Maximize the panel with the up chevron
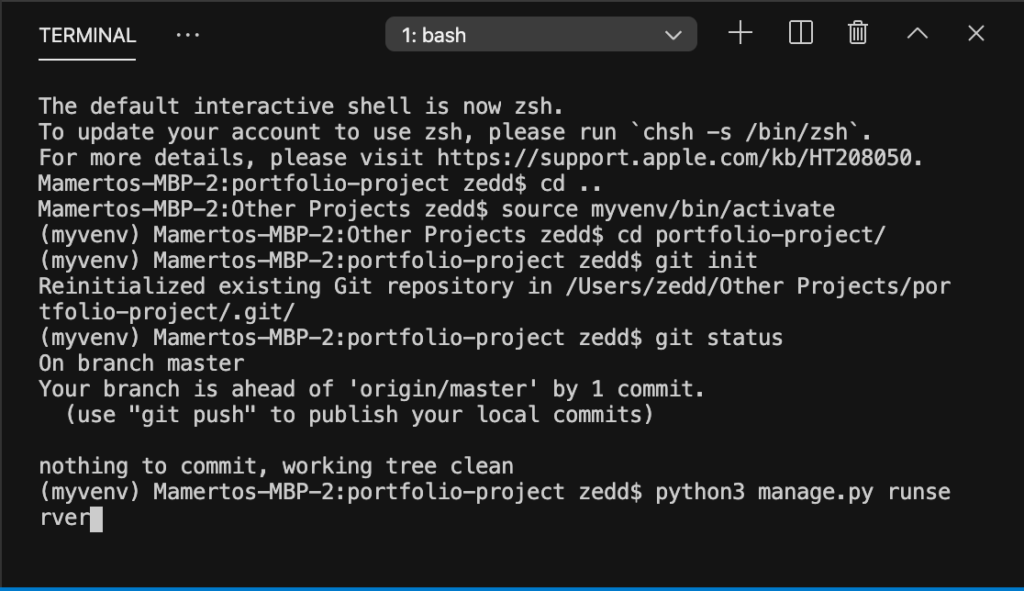The height and width of the screenshot is (591, 1024). (918, 33)
